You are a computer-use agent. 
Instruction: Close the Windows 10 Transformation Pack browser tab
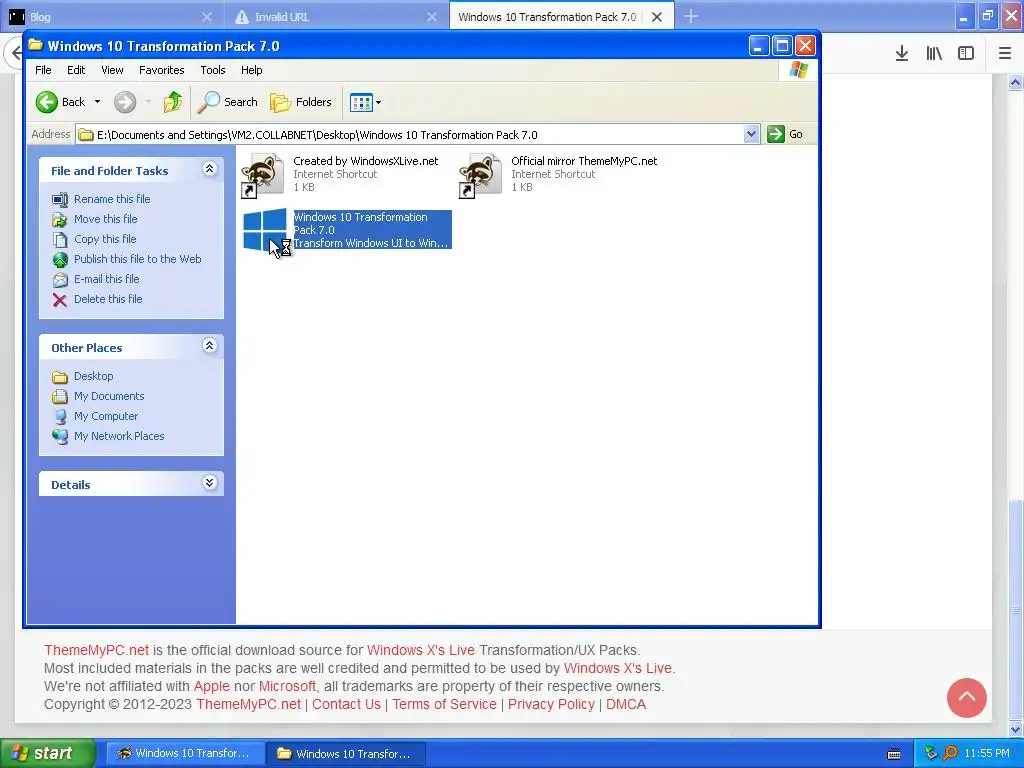pyautogui.click(x=657, y=17)
